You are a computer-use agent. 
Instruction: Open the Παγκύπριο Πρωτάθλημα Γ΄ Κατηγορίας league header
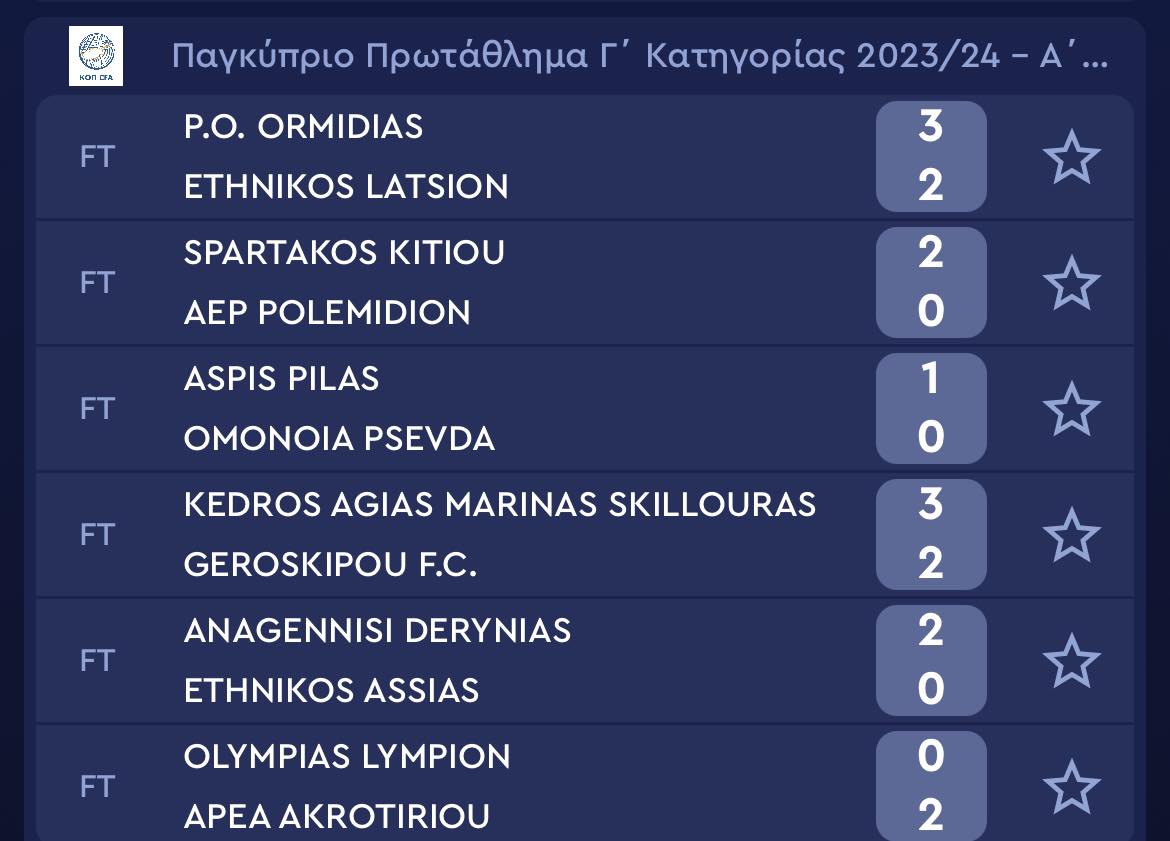click(x=639, y=56)
